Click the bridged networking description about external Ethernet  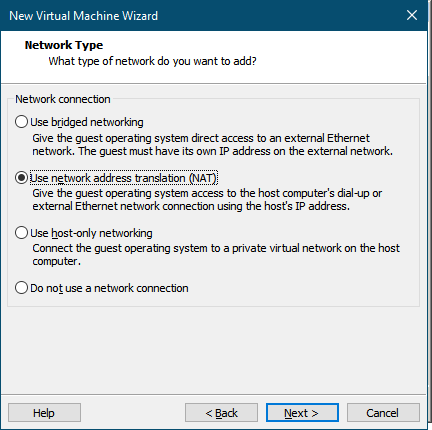point(213,145)
